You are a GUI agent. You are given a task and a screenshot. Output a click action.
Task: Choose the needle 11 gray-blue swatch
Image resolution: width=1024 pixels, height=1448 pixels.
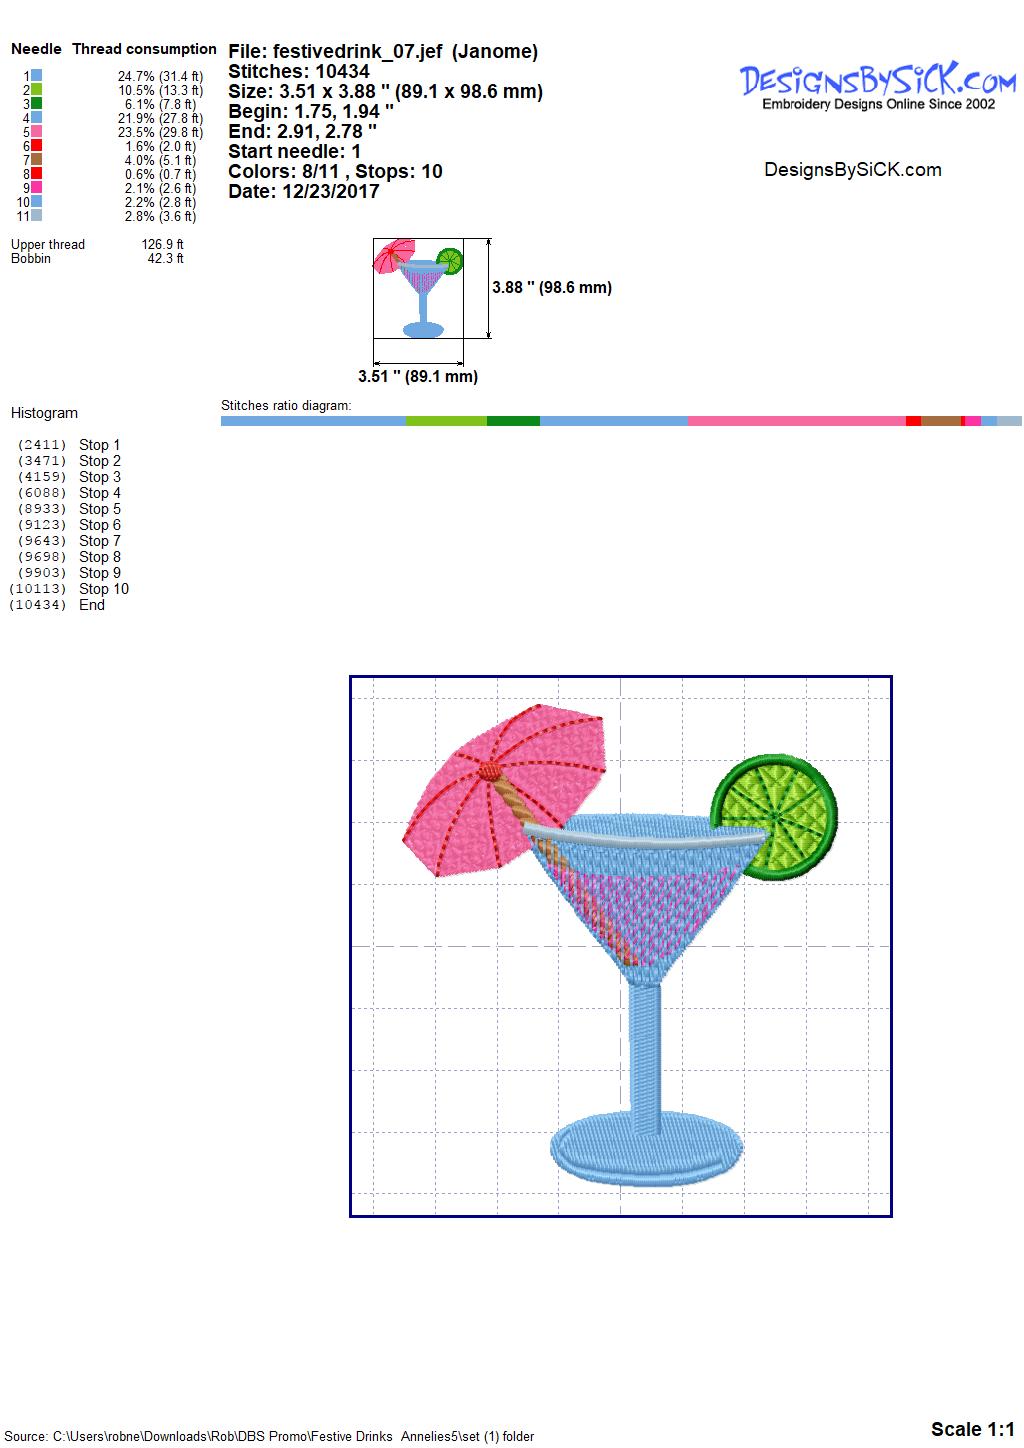point(36,216)
